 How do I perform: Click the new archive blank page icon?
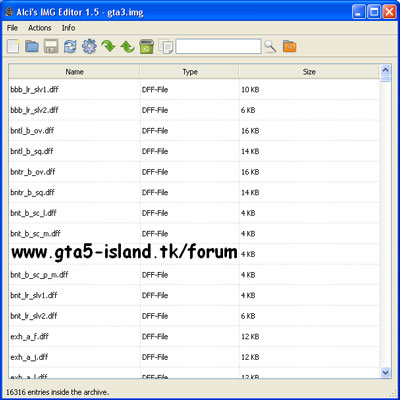click(13, 46)
